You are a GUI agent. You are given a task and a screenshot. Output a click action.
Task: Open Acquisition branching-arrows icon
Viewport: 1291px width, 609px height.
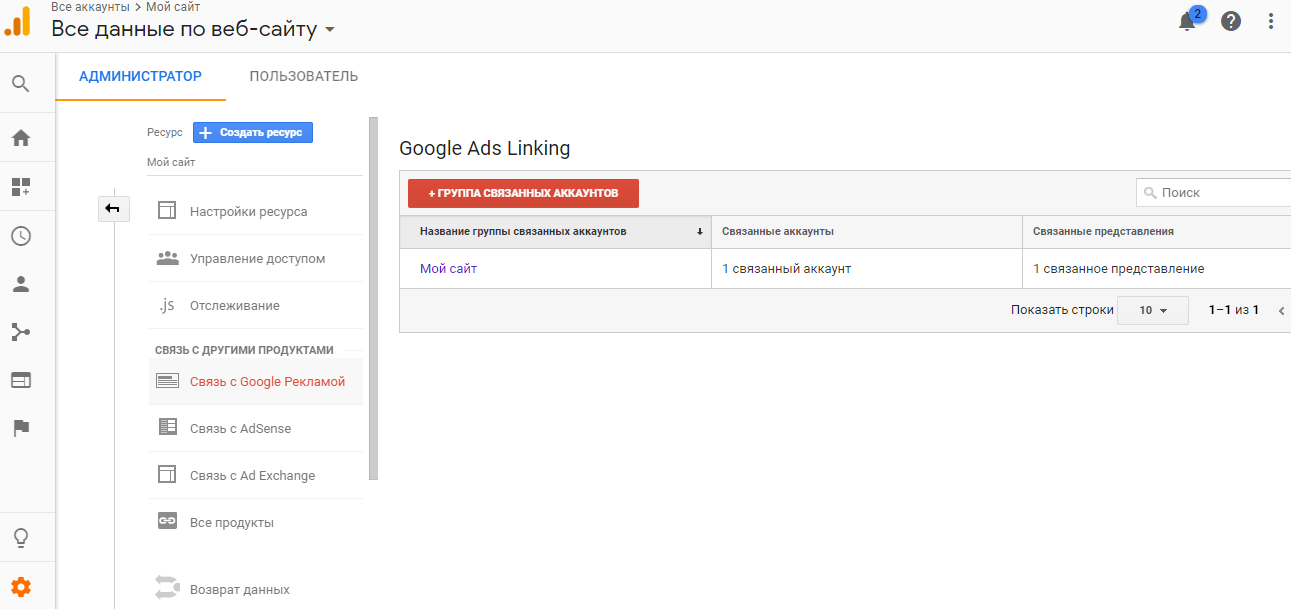[21, 332]
